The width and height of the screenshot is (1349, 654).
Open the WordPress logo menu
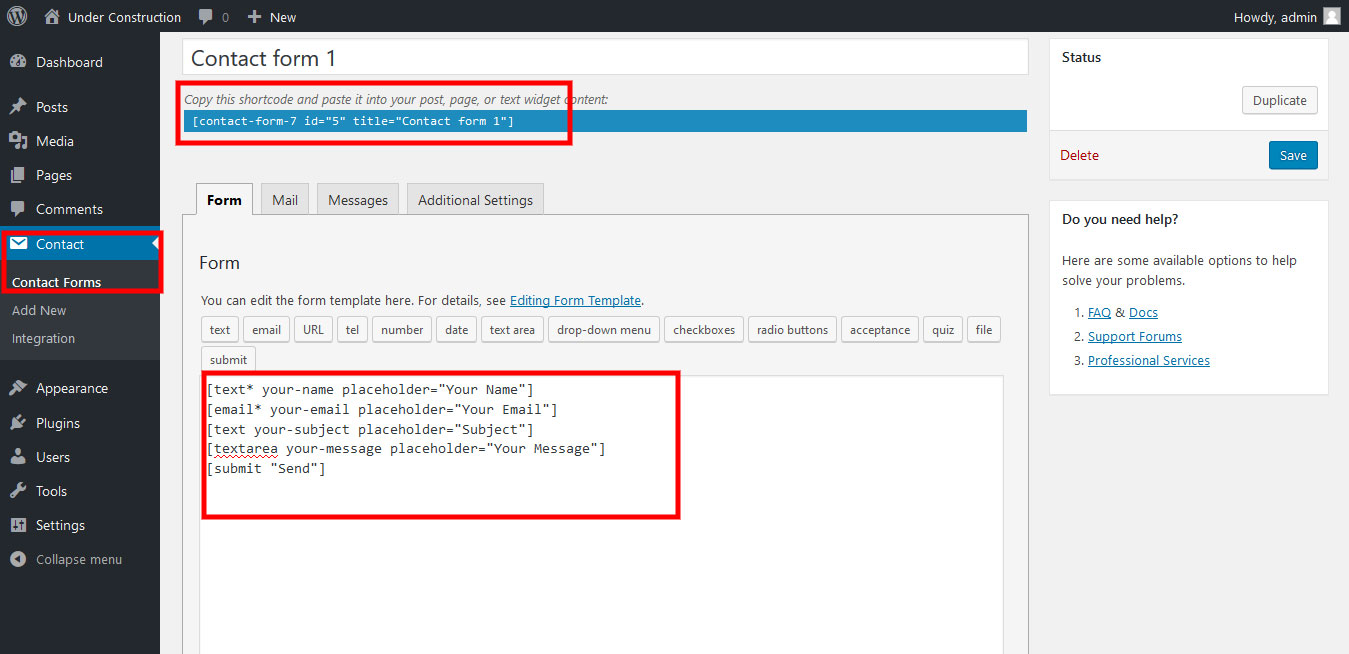(17, 17)
